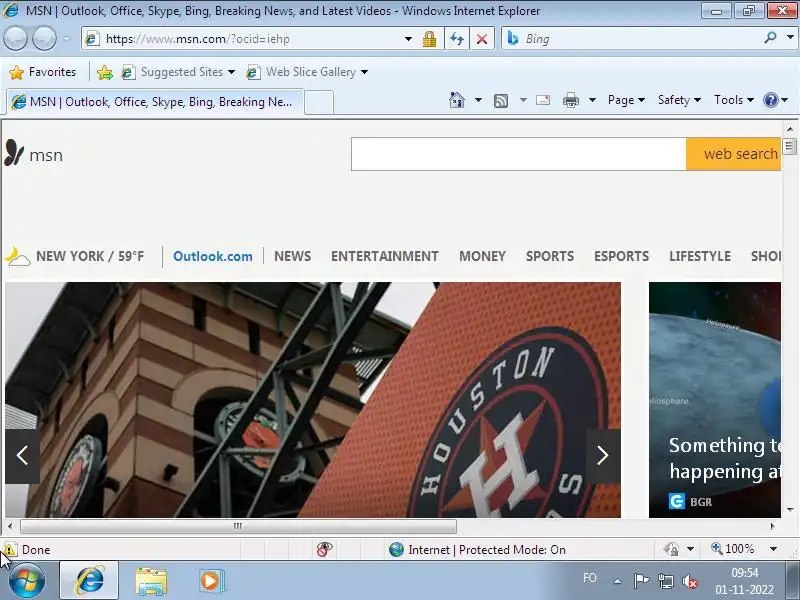800x600 pixels.
Task: Click the vertical scrollbar thumb
Action: 790,146
